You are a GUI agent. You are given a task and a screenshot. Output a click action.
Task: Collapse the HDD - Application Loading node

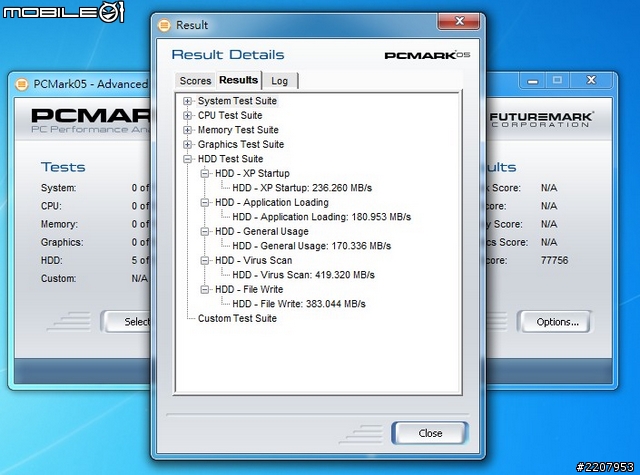click(205, 202)
